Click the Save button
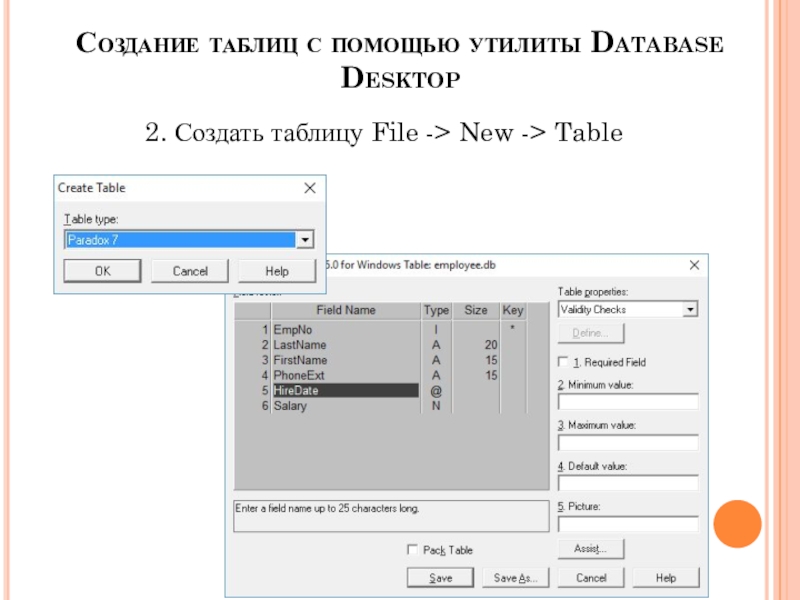This screenshot has height=600, width=800. tap(440, 578)
